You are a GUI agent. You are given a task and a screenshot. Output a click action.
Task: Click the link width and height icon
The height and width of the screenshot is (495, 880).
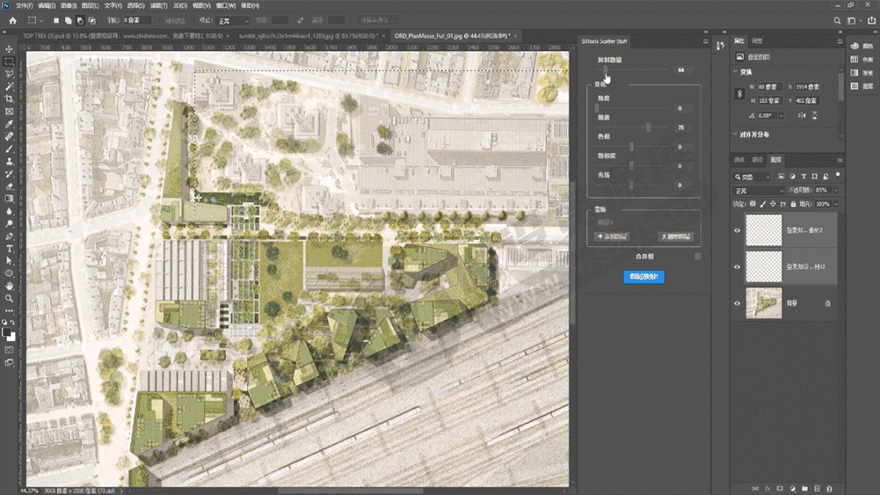click(739, 94)
